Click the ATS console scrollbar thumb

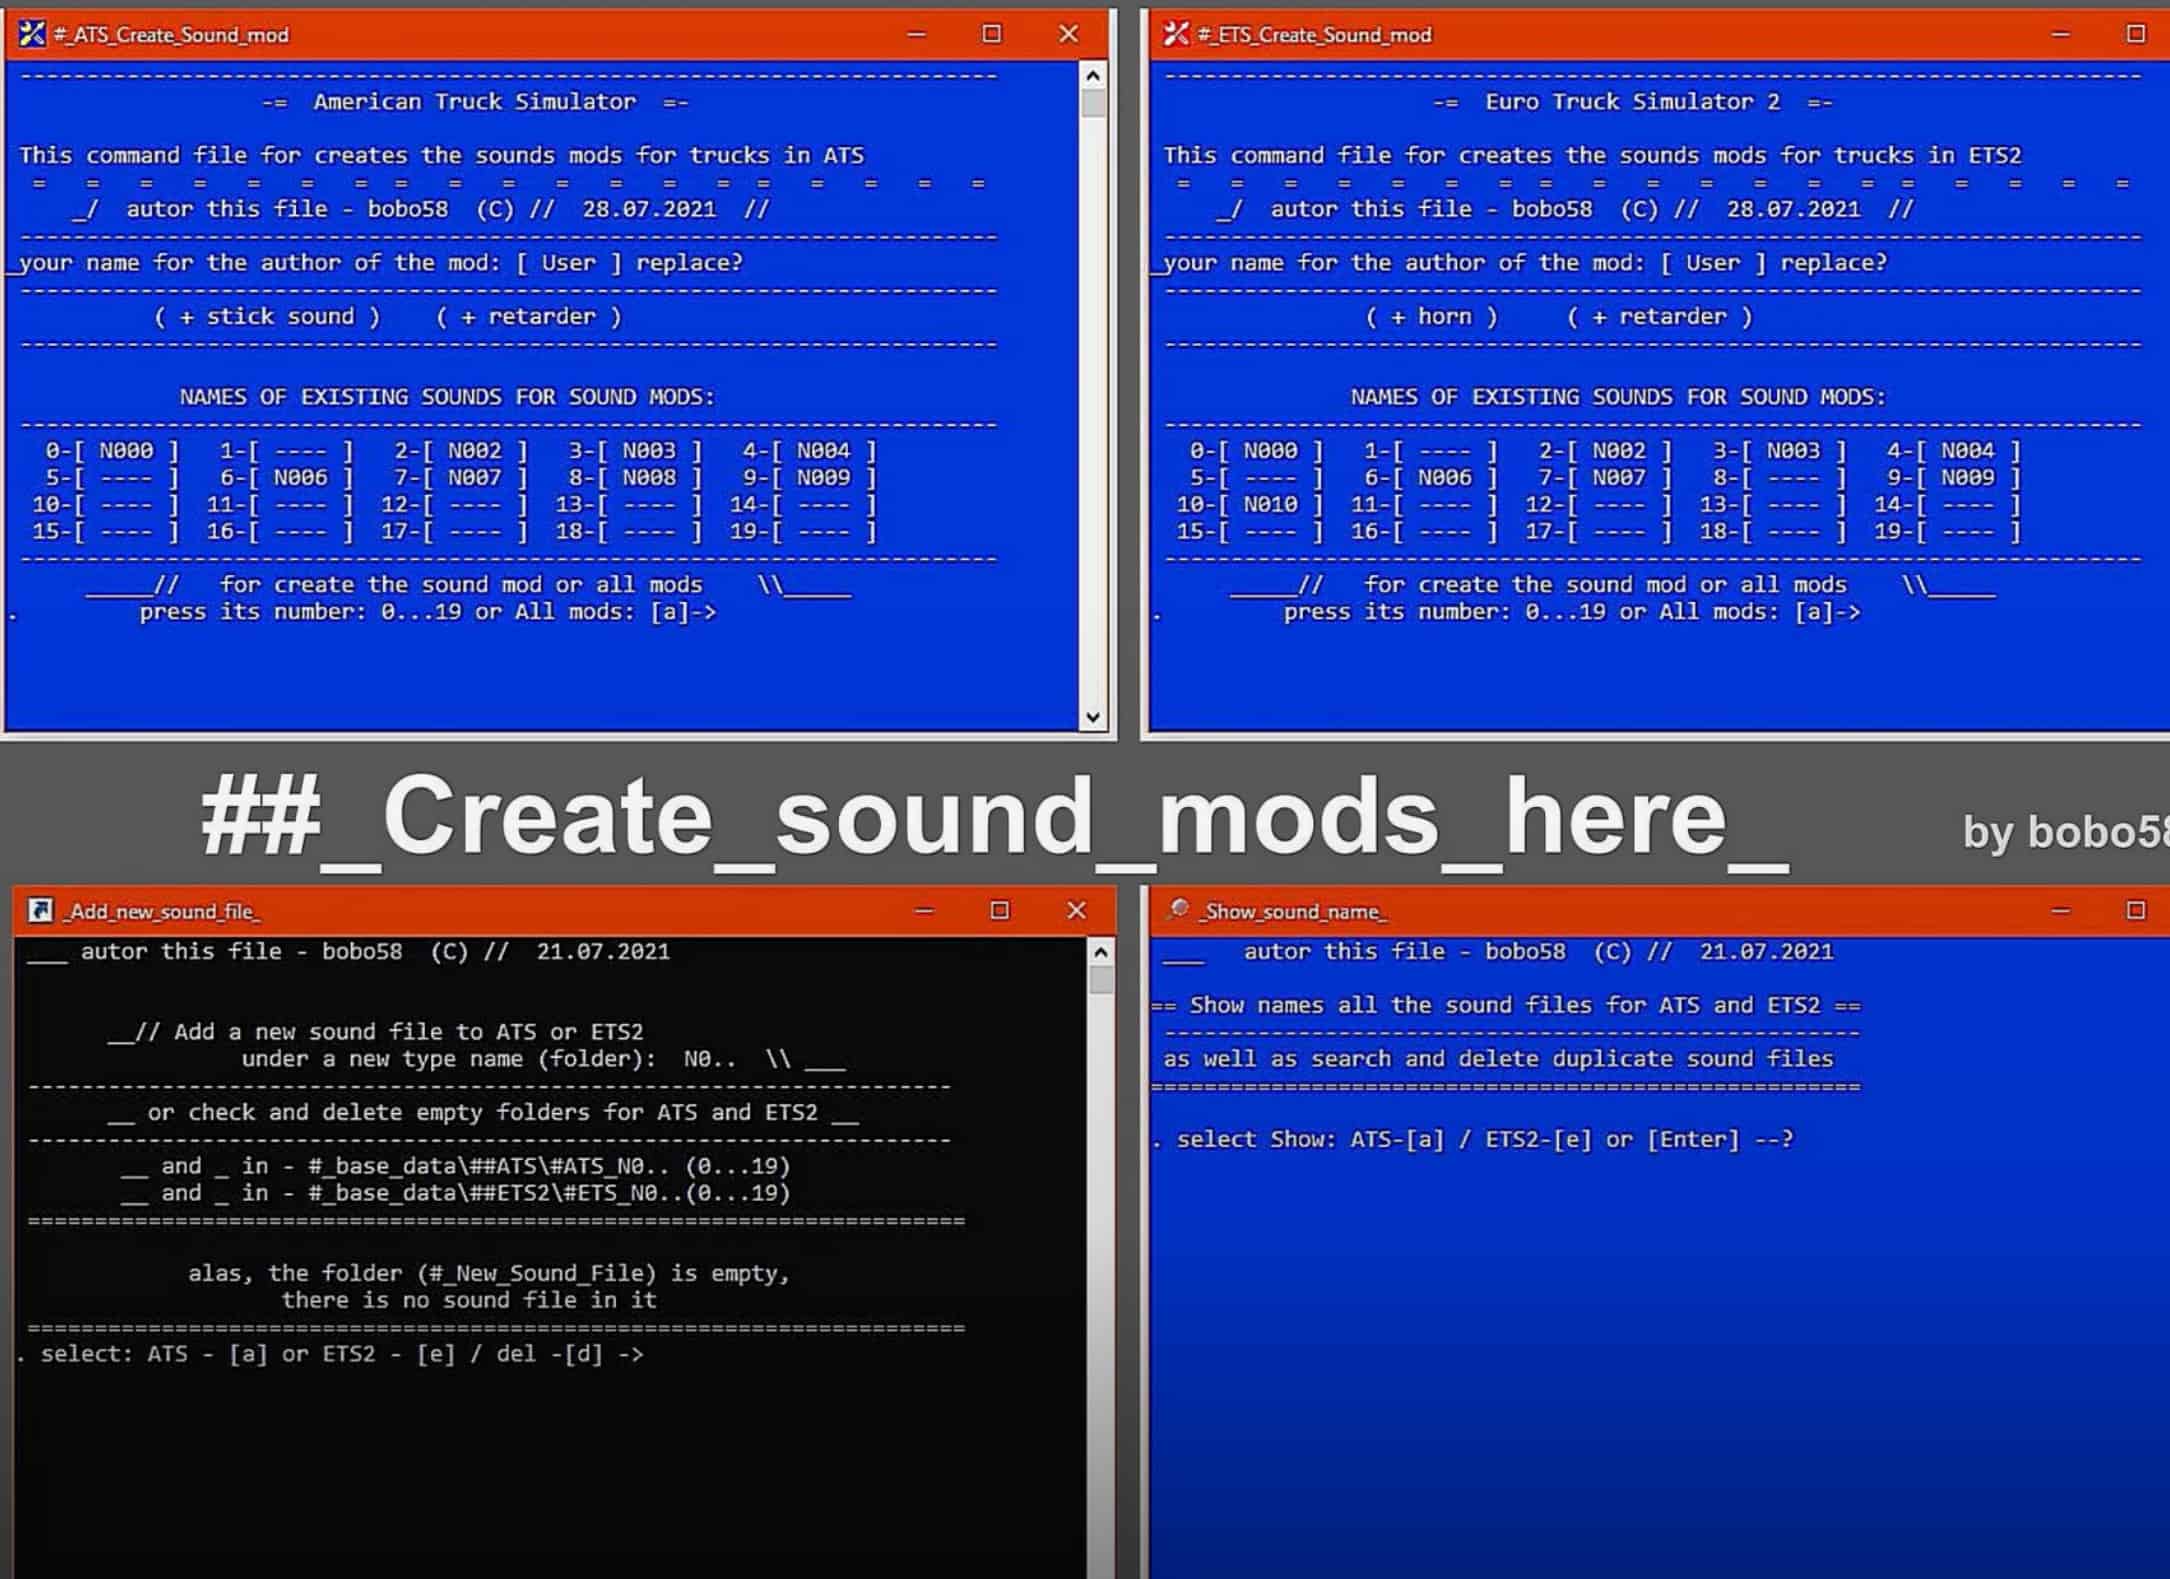point(1093,105)
